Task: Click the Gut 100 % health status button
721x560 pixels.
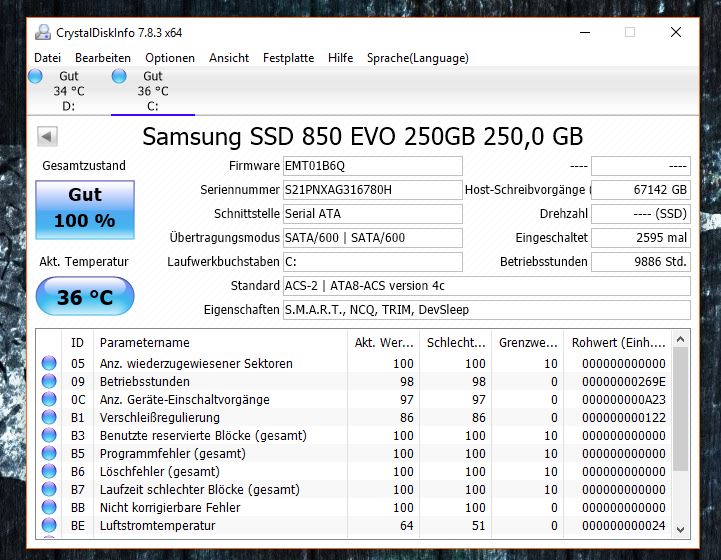Action: coord(85,210)
